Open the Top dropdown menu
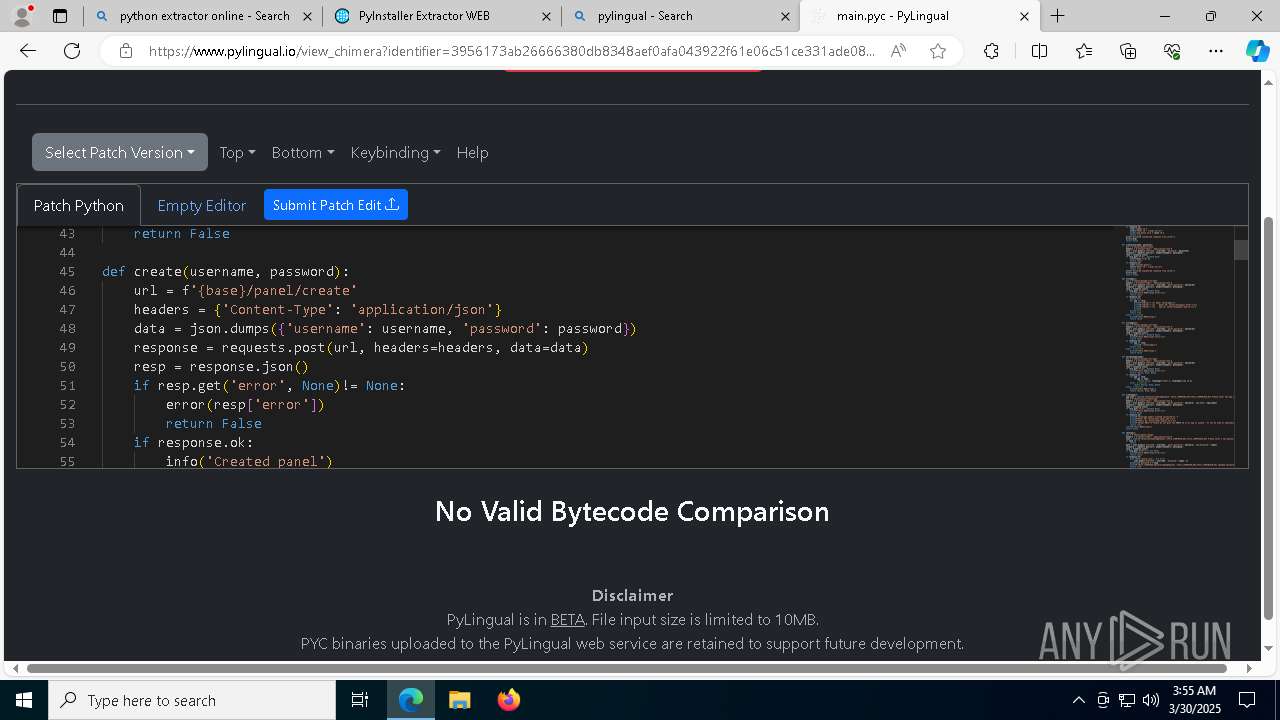The height and width of the screenshot is (720, 1280). 237,152
